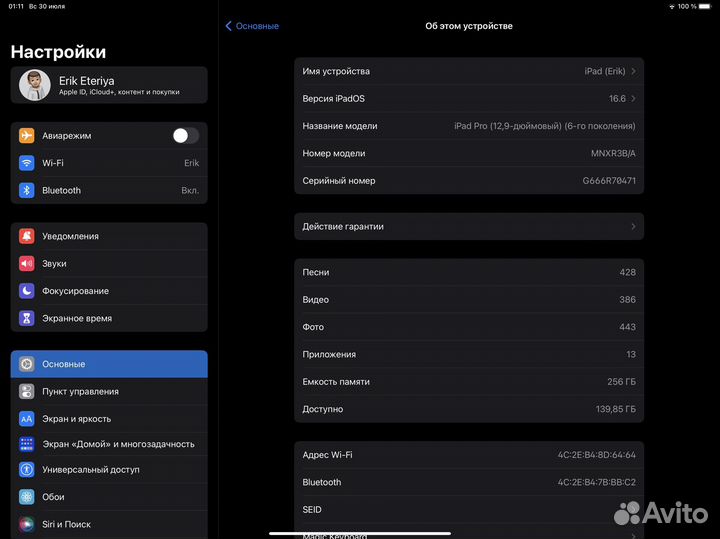Tap the Siri и Поиск icon
This screenshot has height=539, width=720.
click(x=27, y=524)
